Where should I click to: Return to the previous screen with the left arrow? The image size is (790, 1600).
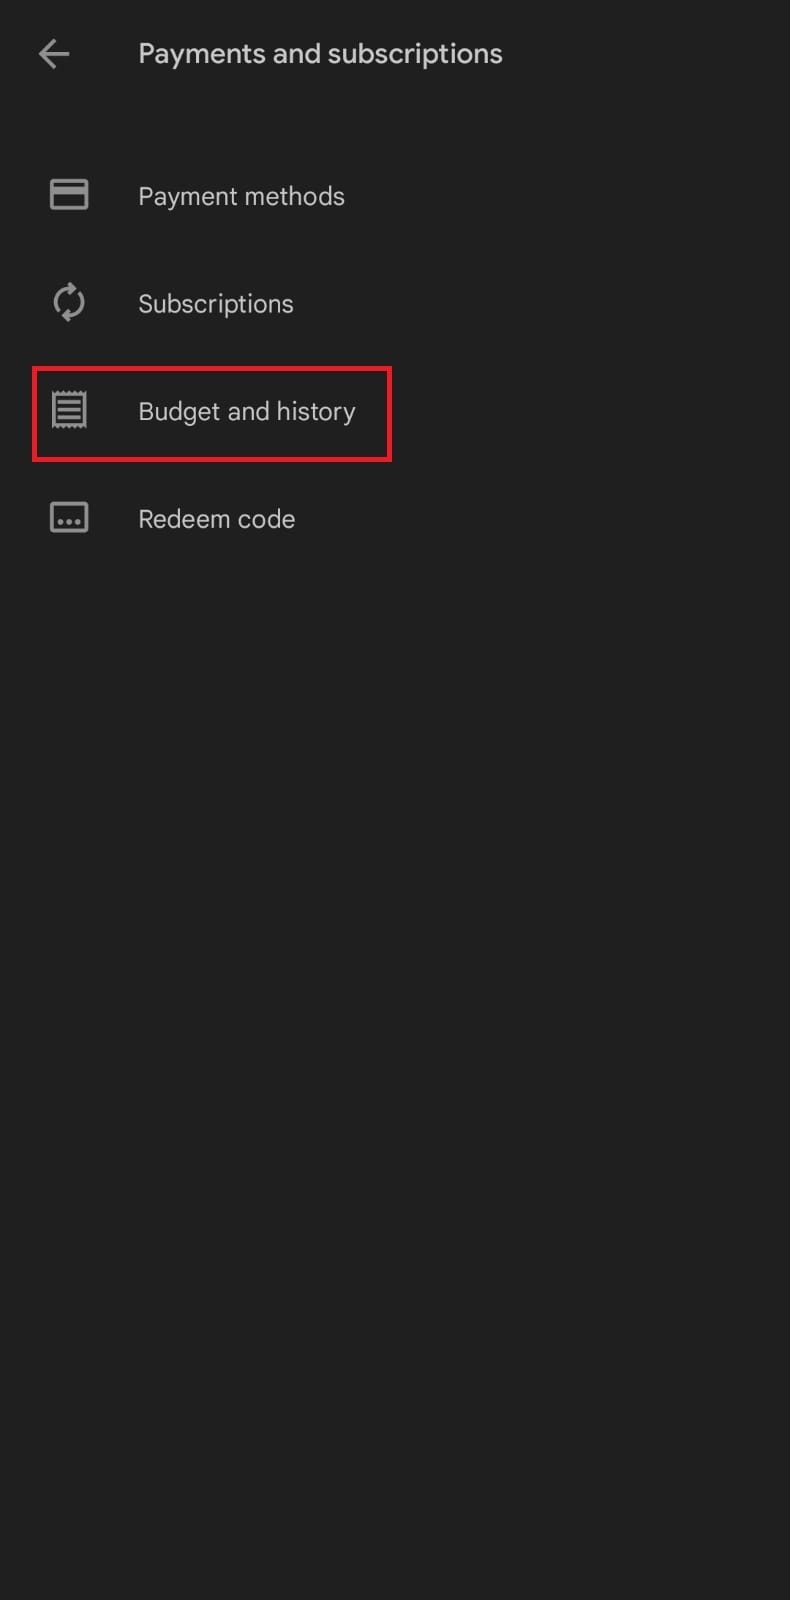point(54,54)
